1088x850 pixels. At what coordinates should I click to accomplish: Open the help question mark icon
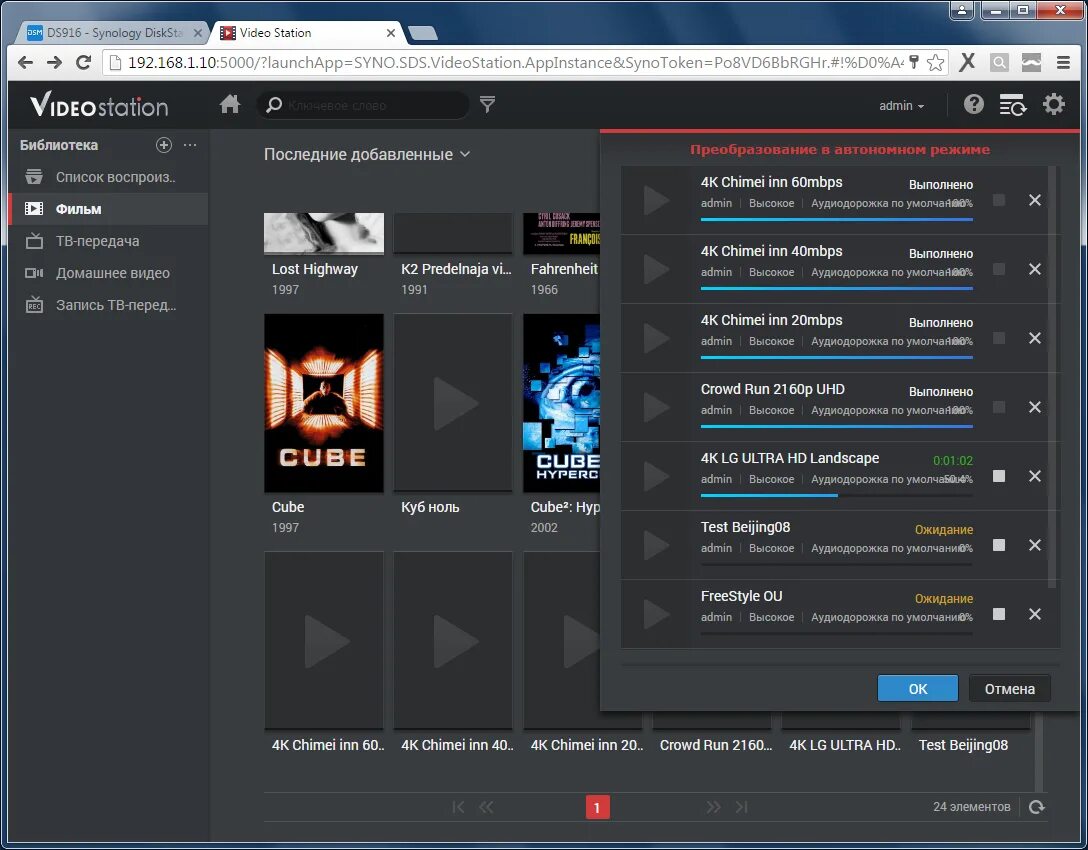coord(974,105)
